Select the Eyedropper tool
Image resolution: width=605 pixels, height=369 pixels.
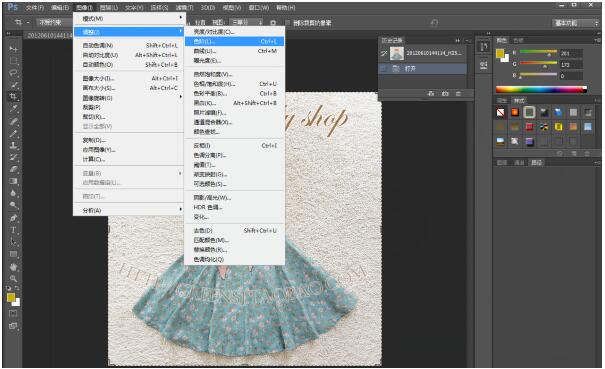(x=14, y=108)
